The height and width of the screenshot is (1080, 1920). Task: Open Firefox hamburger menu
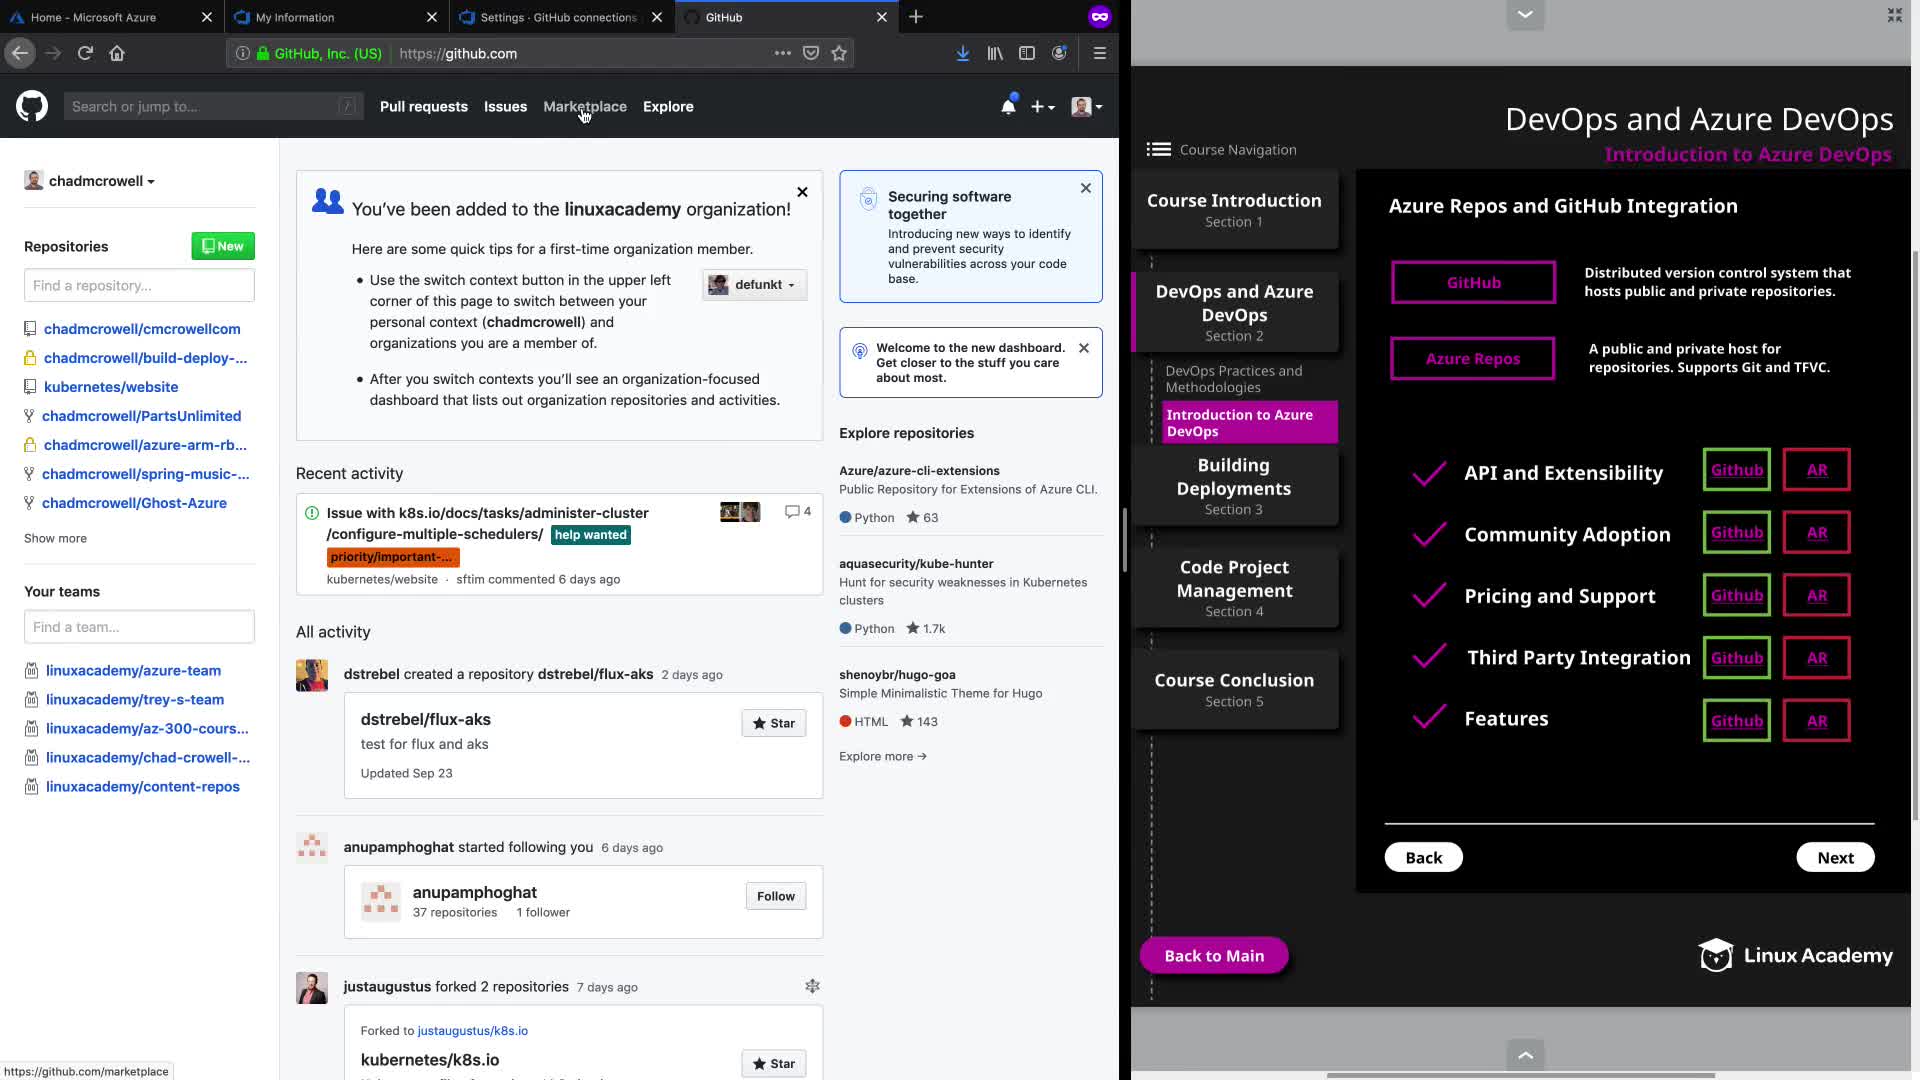1099,53
